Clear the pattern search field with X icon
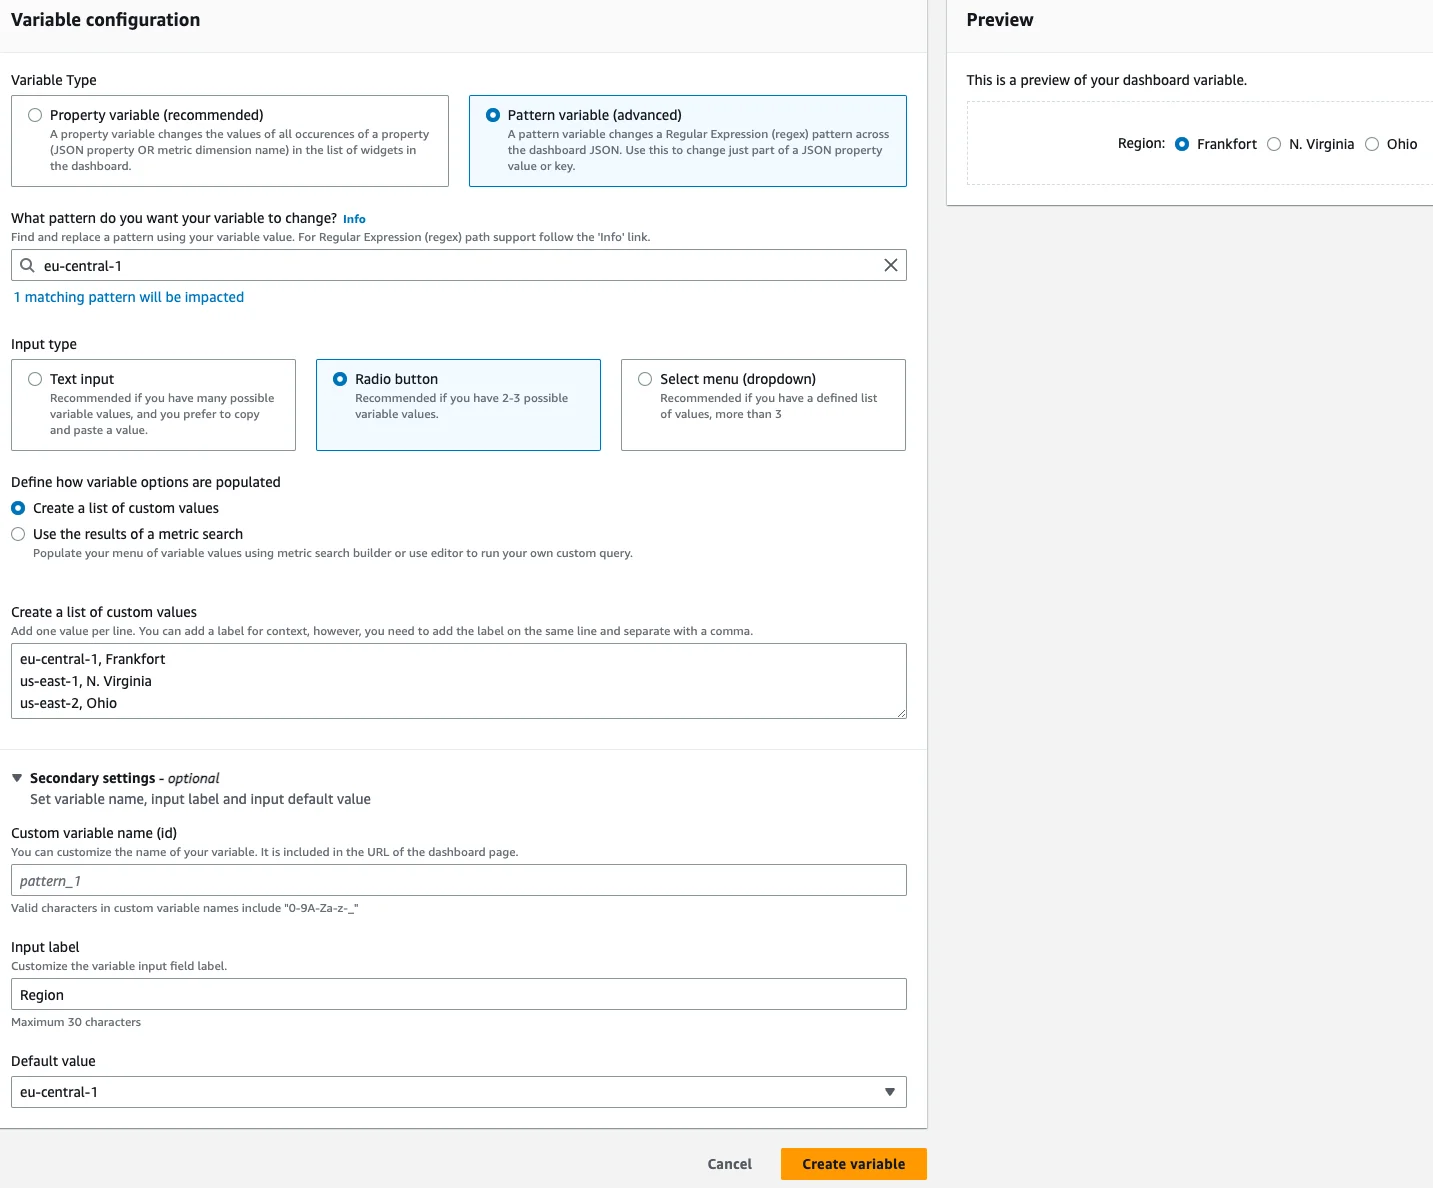The image size is (1433, 1188). (x=890, y=265)
